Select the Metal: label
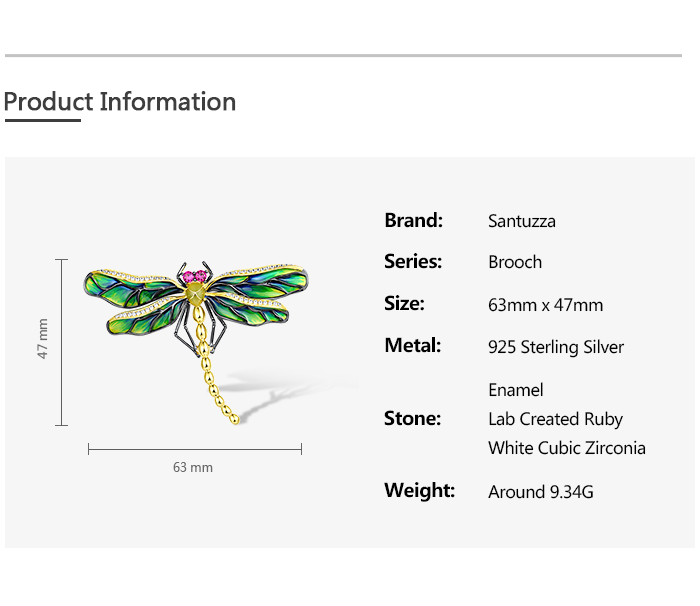700x606 pixels. coord(412,346)
